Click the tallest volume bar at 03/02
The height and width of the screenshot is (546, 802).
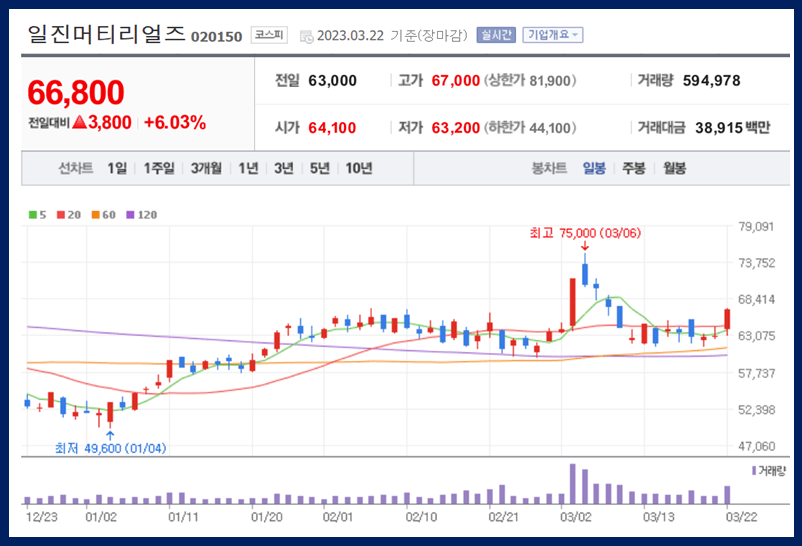[573, 484]
